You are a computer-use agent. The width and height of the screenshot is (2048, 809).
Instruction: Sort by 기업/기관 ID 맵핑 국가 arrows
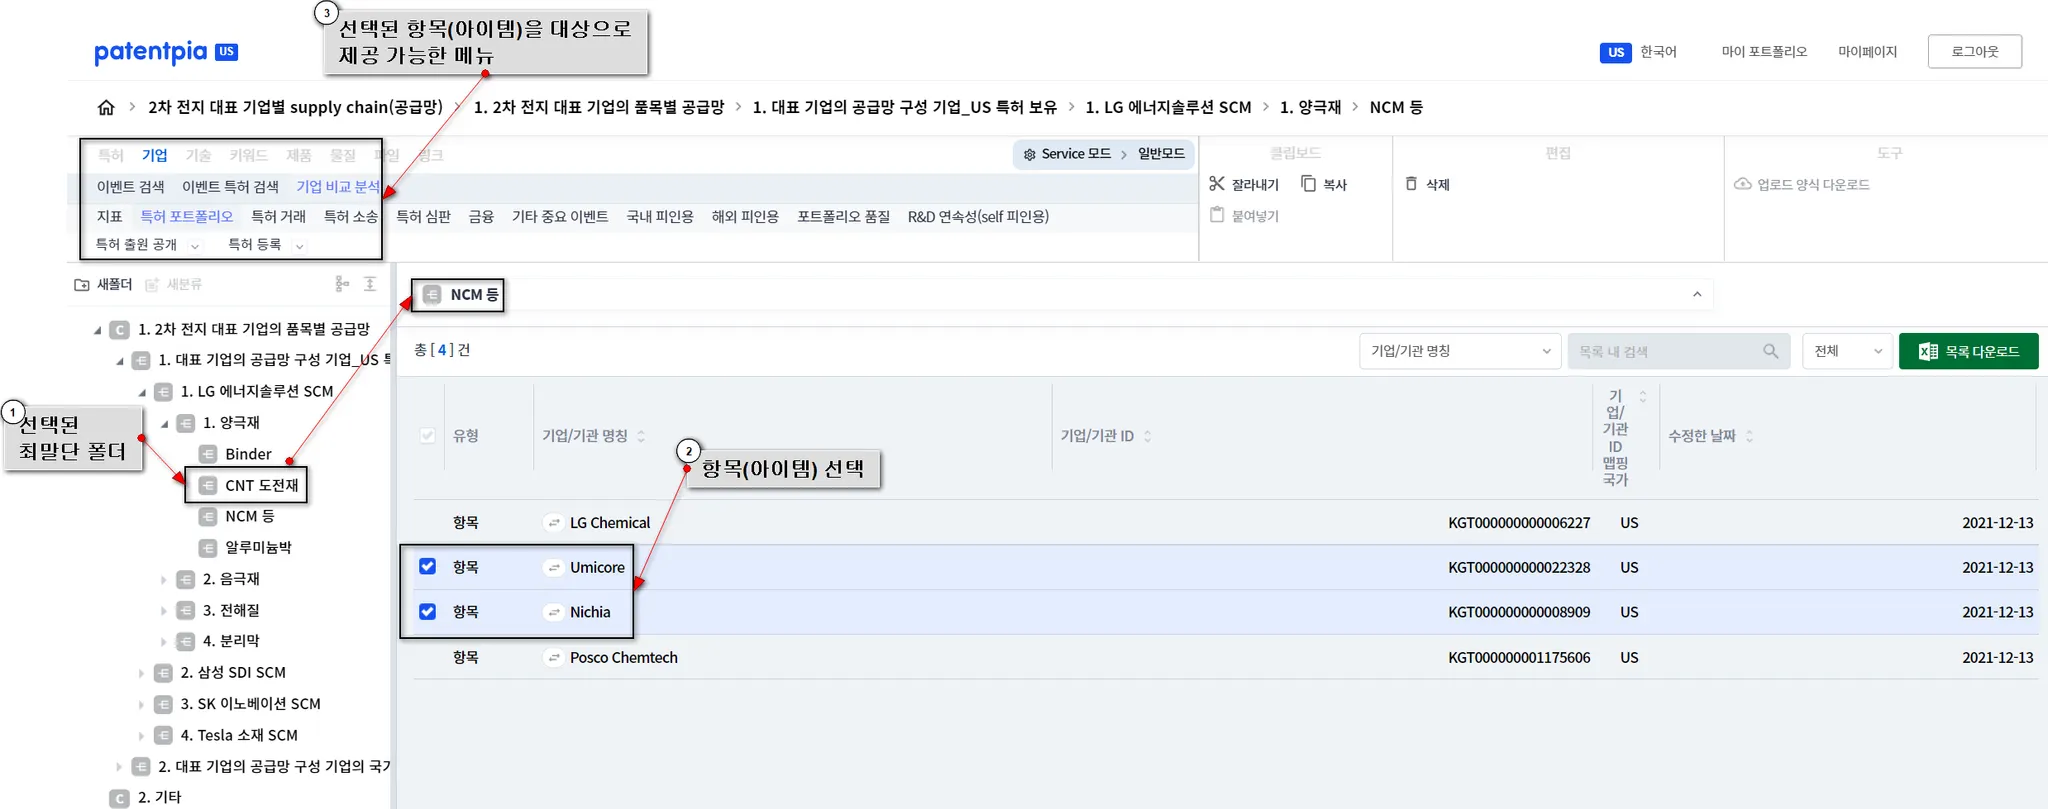click(x=1642, y=397)
